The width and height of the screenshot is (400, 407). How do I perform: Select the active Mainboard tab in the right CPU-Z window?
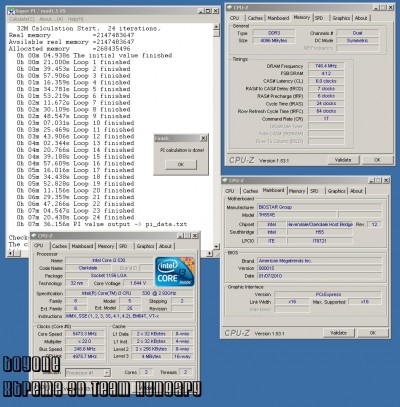tap(273, 190)
